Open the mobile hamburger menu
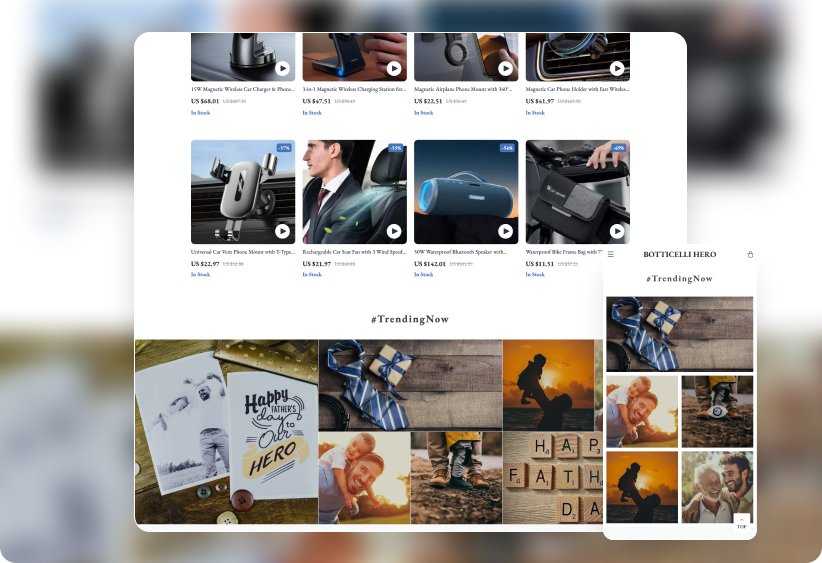This screenshot has height=563, width=822. point(611,255)
